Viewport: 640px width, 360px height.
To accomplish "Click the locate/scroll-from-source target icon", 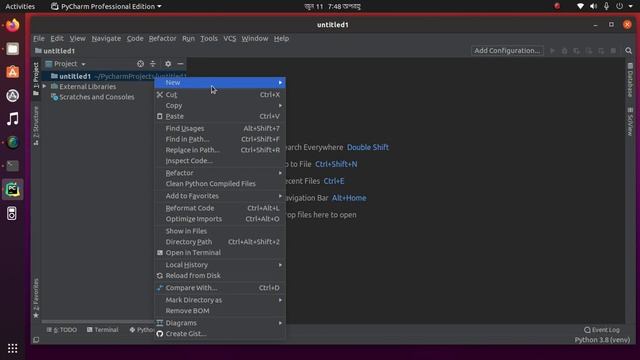I will coord(140,64).
